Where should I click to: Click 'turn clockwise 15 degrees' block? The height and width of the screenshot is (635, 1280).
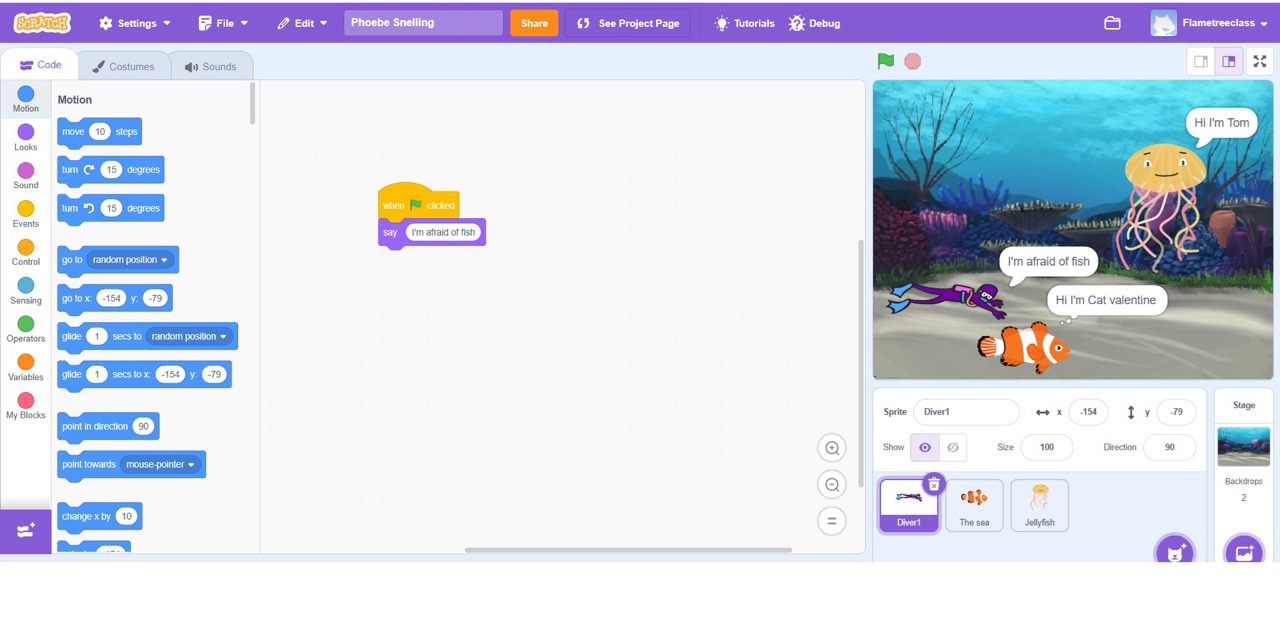point(110,170)
